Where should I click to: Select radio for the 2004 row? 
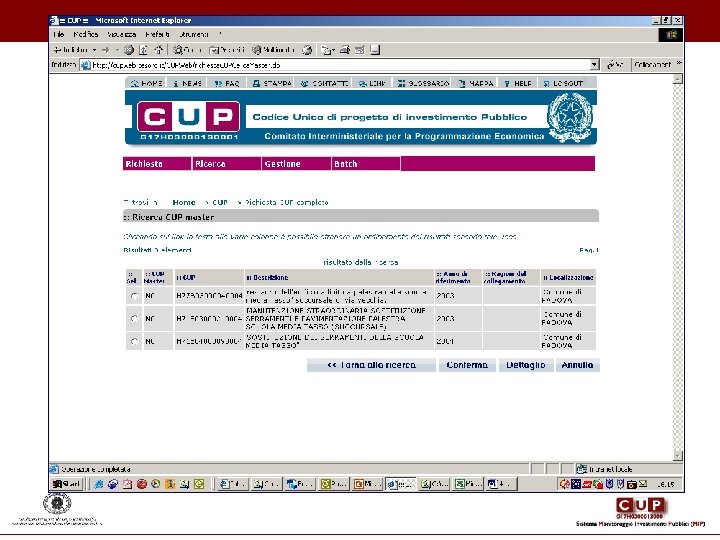134,341
